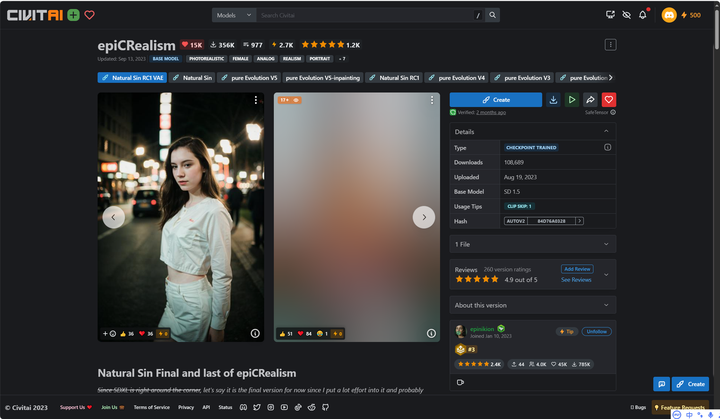The width and height of the screenshot is (720, 419).
Task: Switch to Natural Sin version tab
Action: (x=192, y=78)
